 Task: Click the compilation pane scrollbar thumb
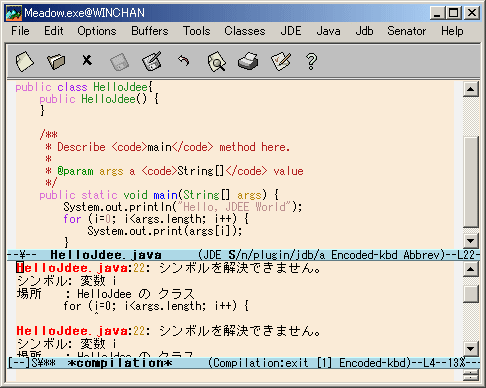pos(471,294)
